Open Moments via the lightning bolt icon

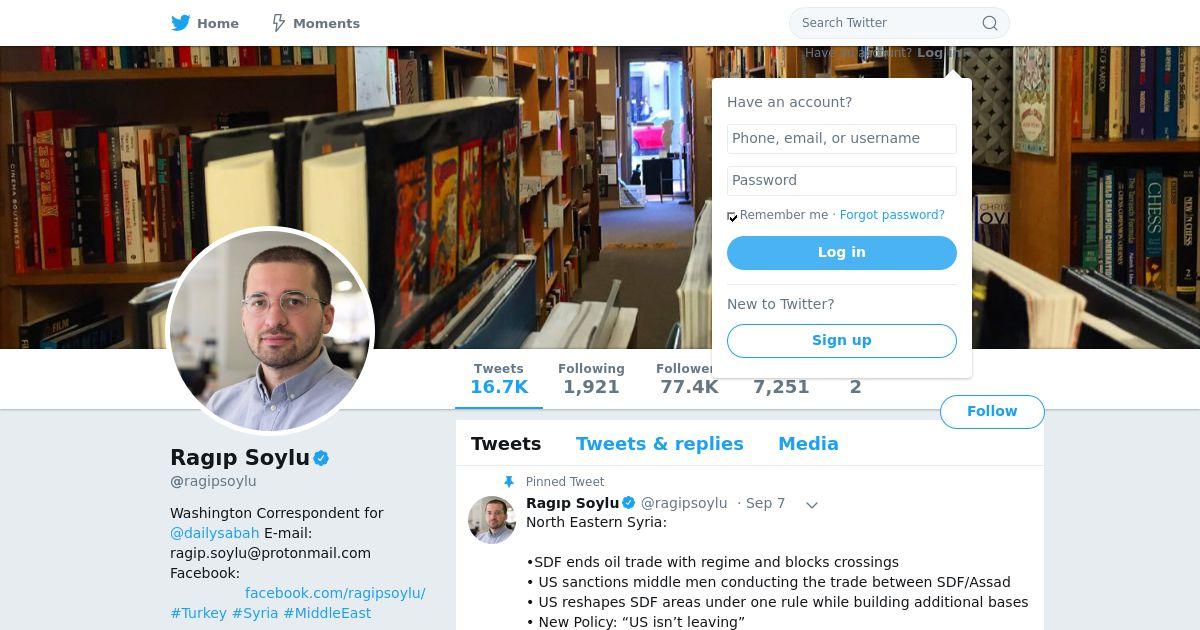coord(279,22)
